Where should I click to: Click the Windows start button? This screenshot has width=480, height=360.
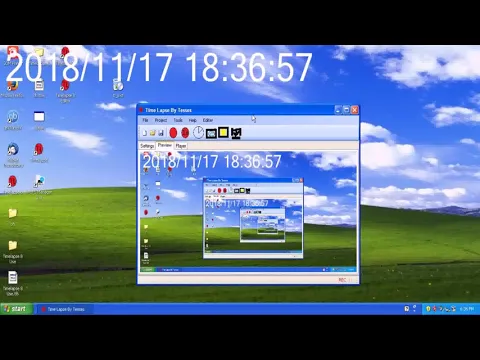tap(17, 309)
